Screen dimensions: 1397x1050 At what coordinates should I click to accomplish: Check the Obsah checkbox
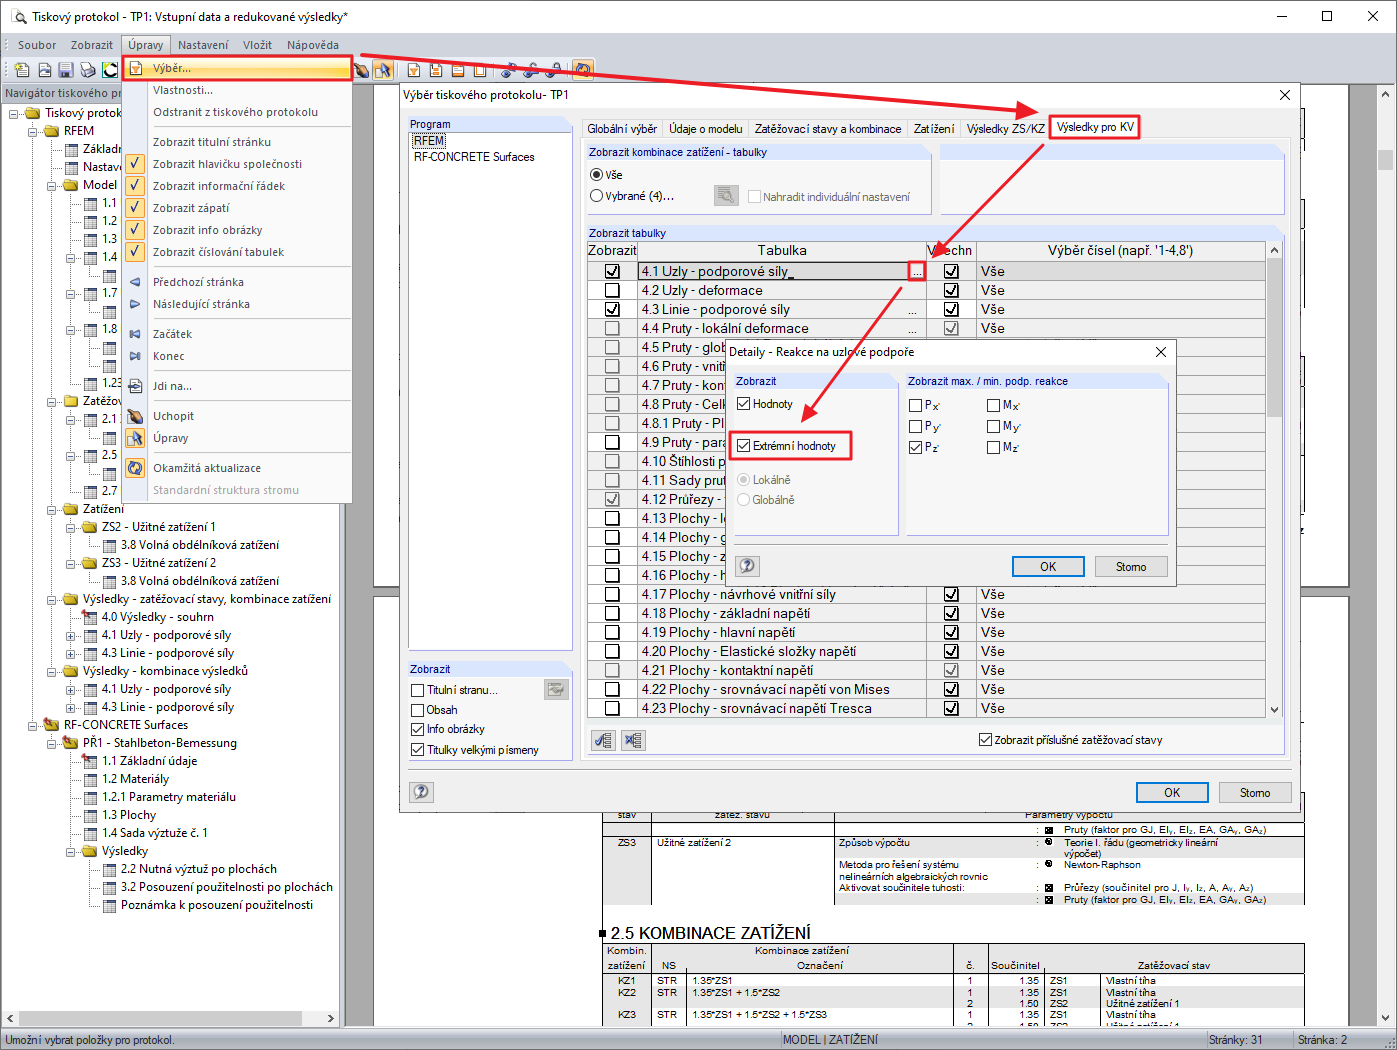(418, 710)
